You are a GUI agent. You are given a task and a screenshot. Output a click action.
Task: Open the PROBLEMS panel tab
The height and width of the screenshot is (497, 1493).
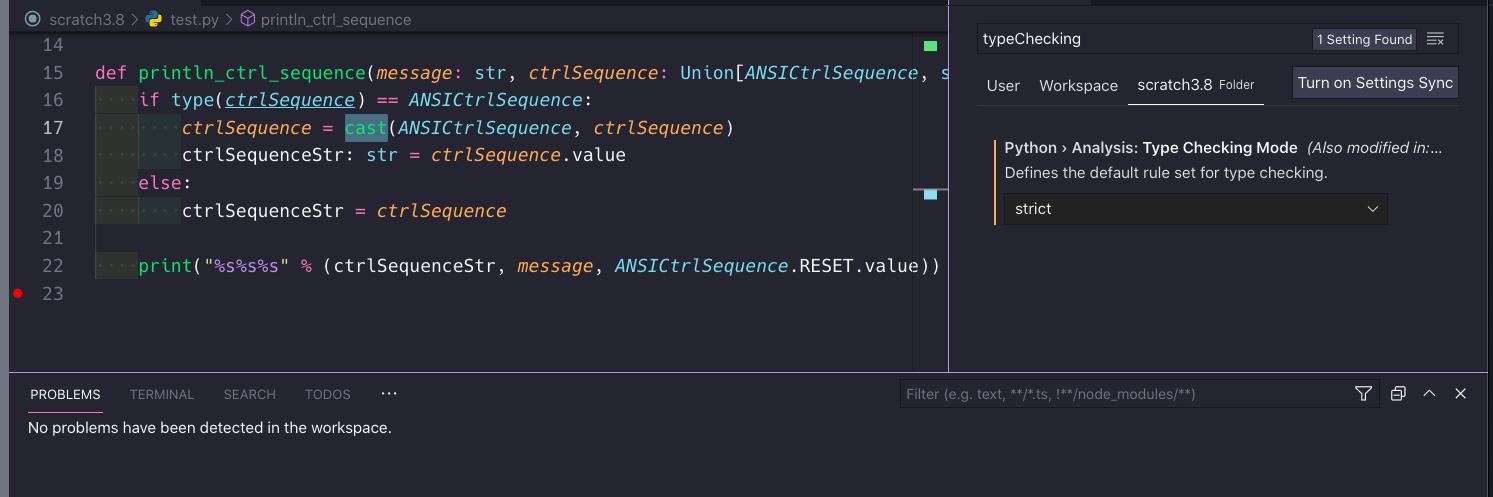pos(65,394)
